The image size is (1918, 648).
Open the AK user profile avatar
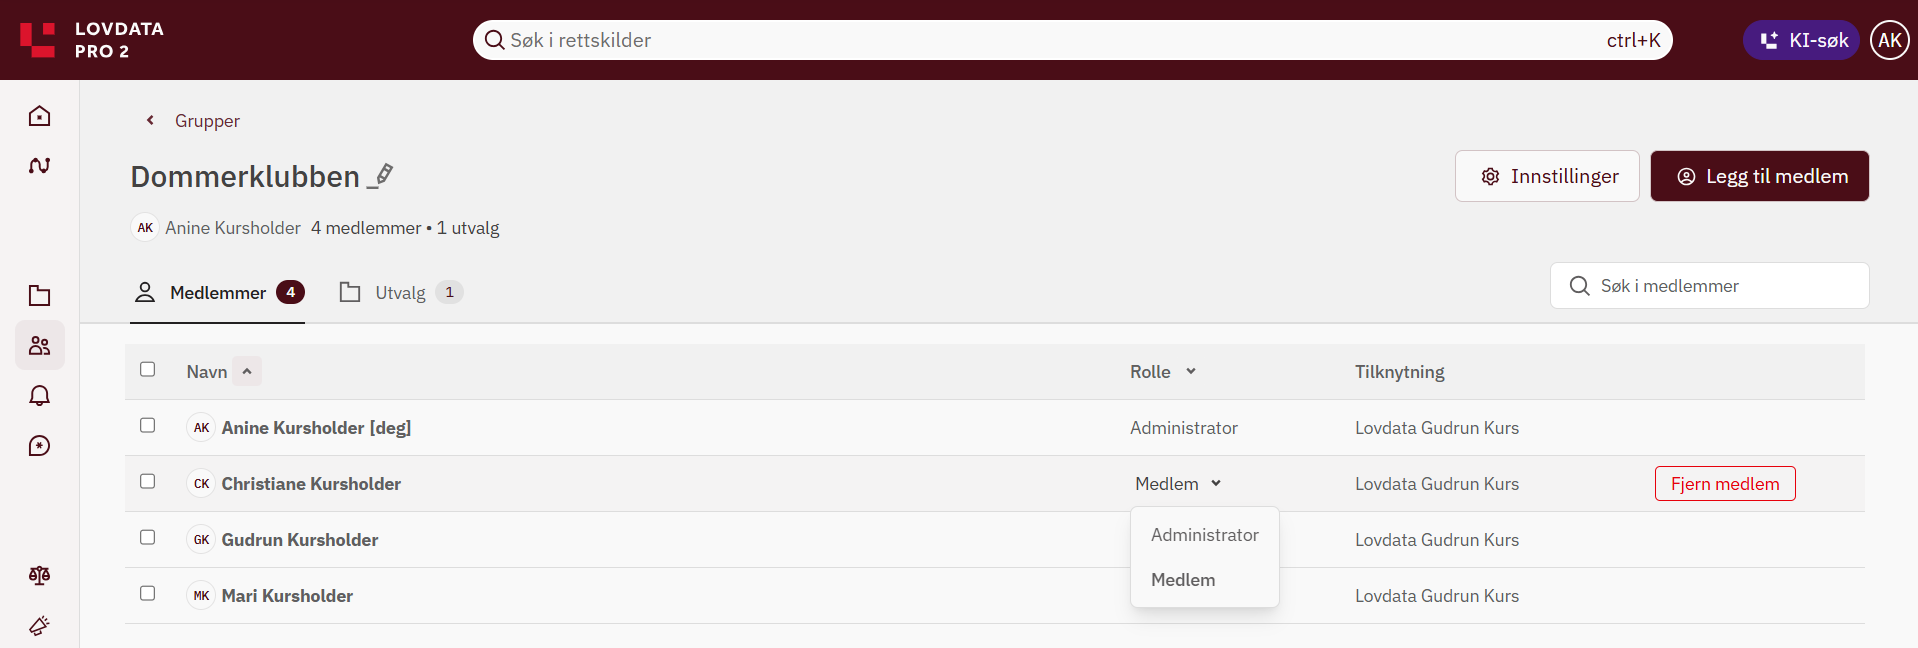pyautogui.click(x=1889, y=40)
